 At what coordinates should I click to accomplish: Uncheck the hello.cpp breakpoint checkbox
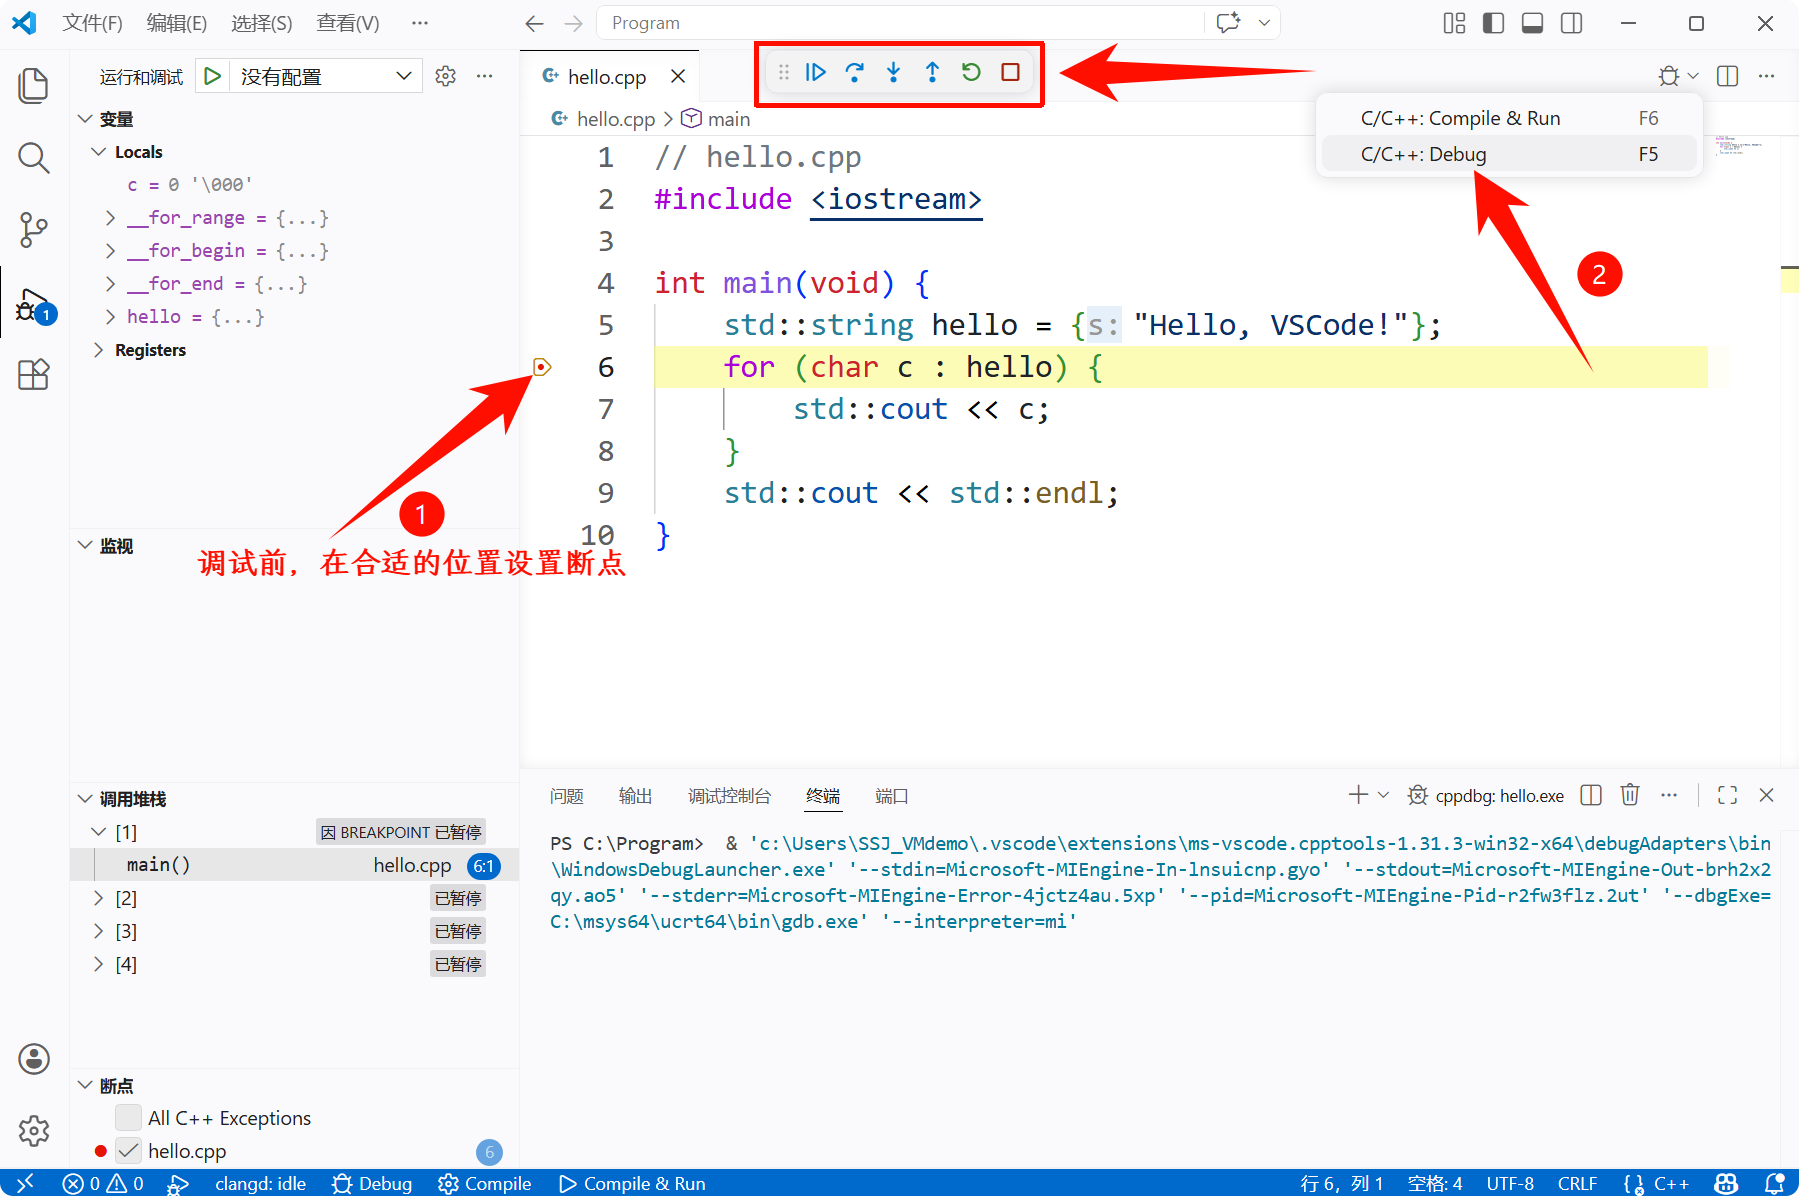pyautogui.click(x=128, y=1151)
